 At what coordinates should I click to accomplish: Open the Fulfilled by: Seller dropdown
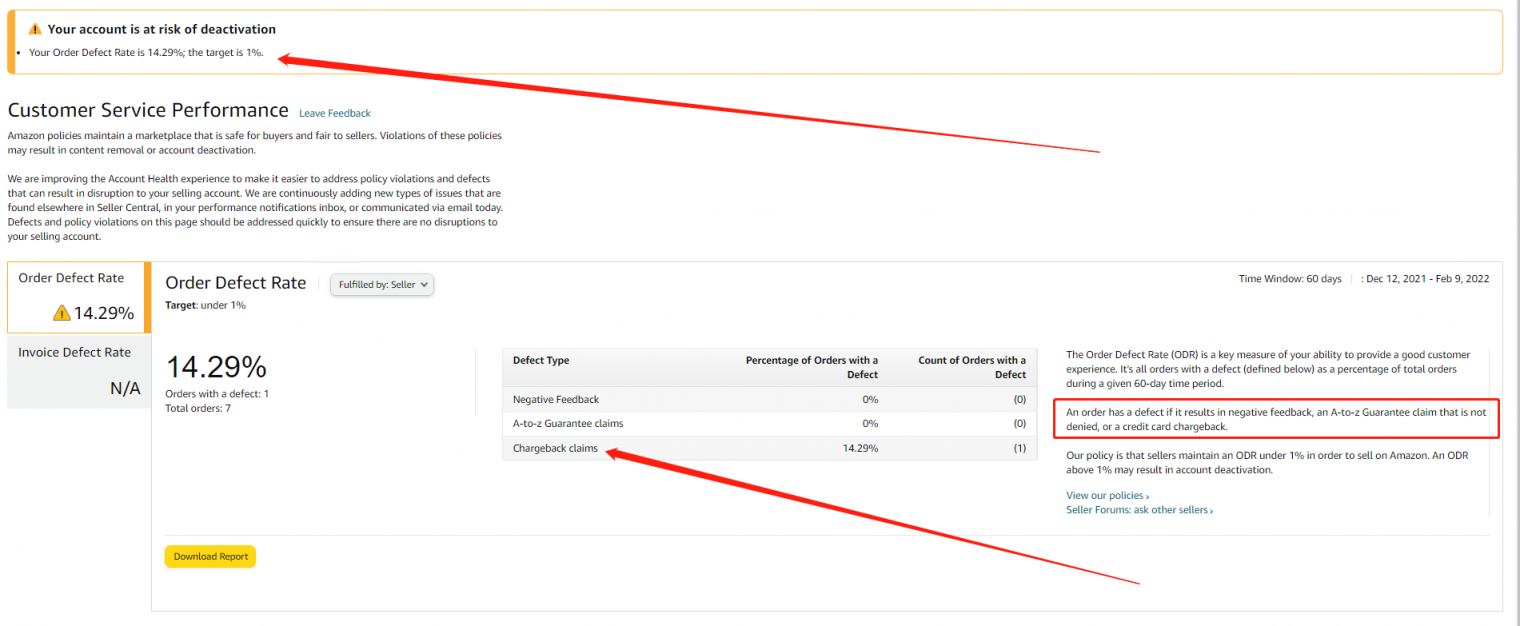(382, 285)
